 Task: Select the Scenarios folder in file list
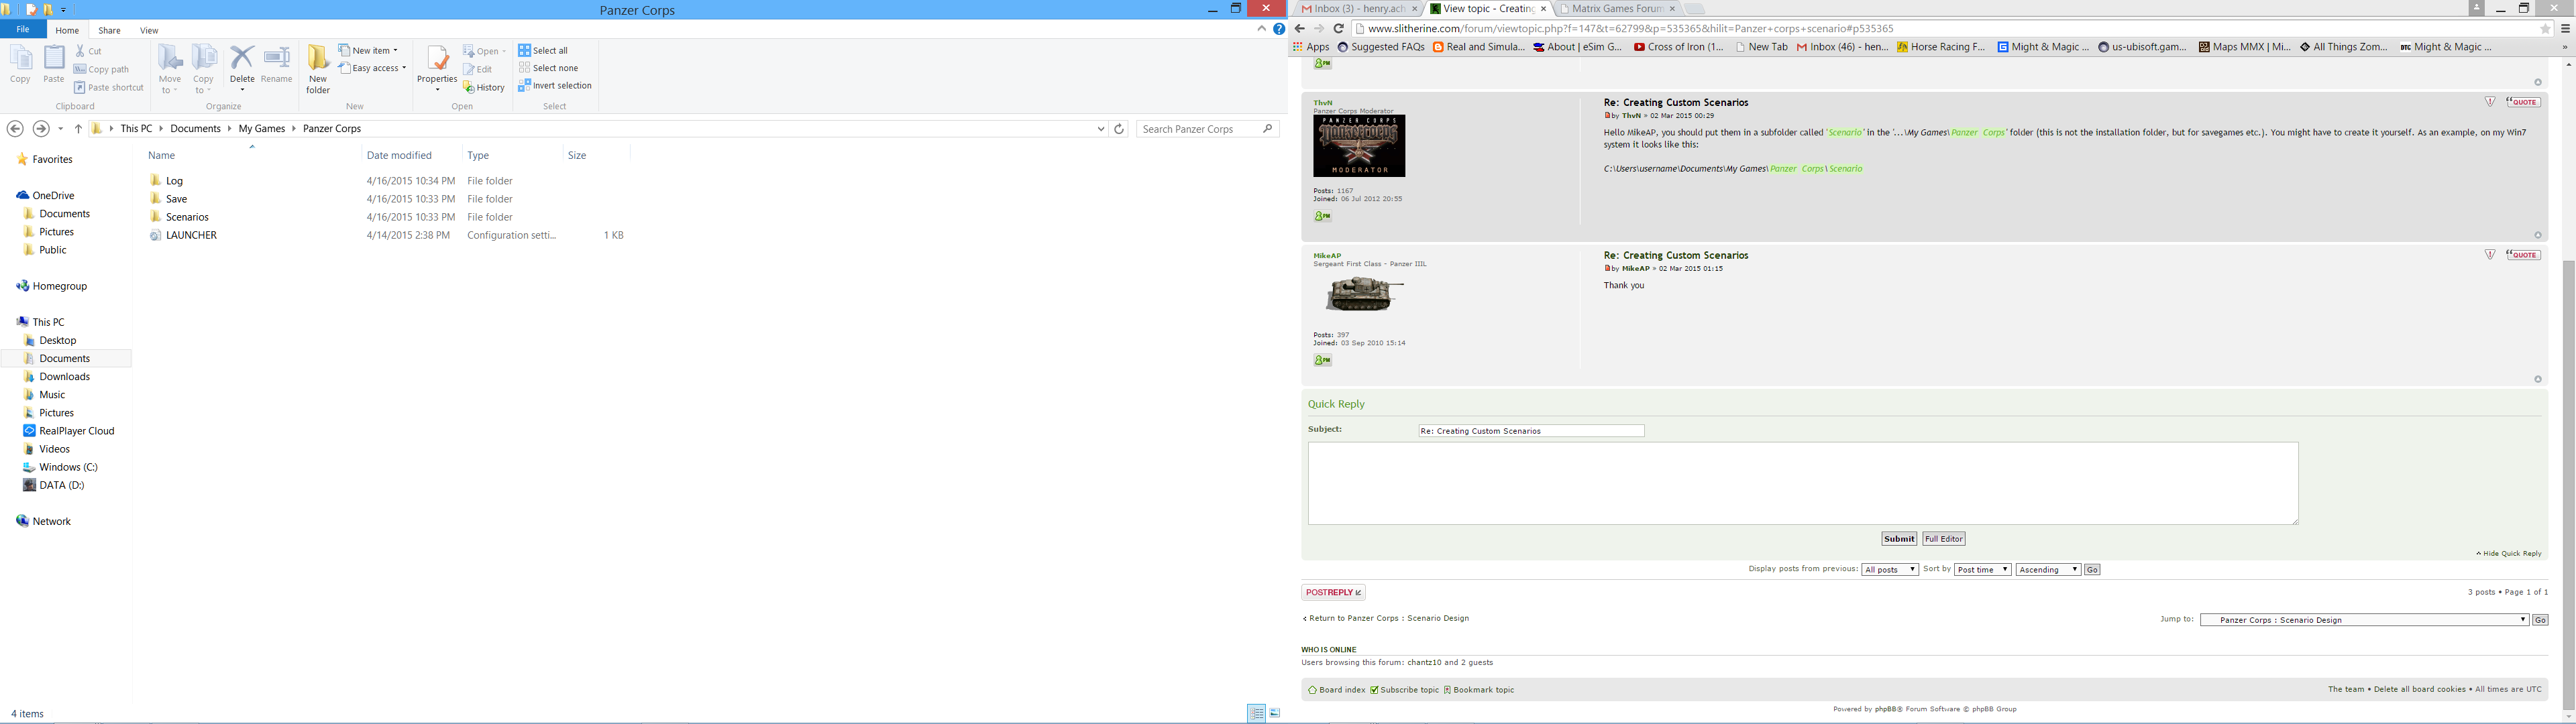187,217
